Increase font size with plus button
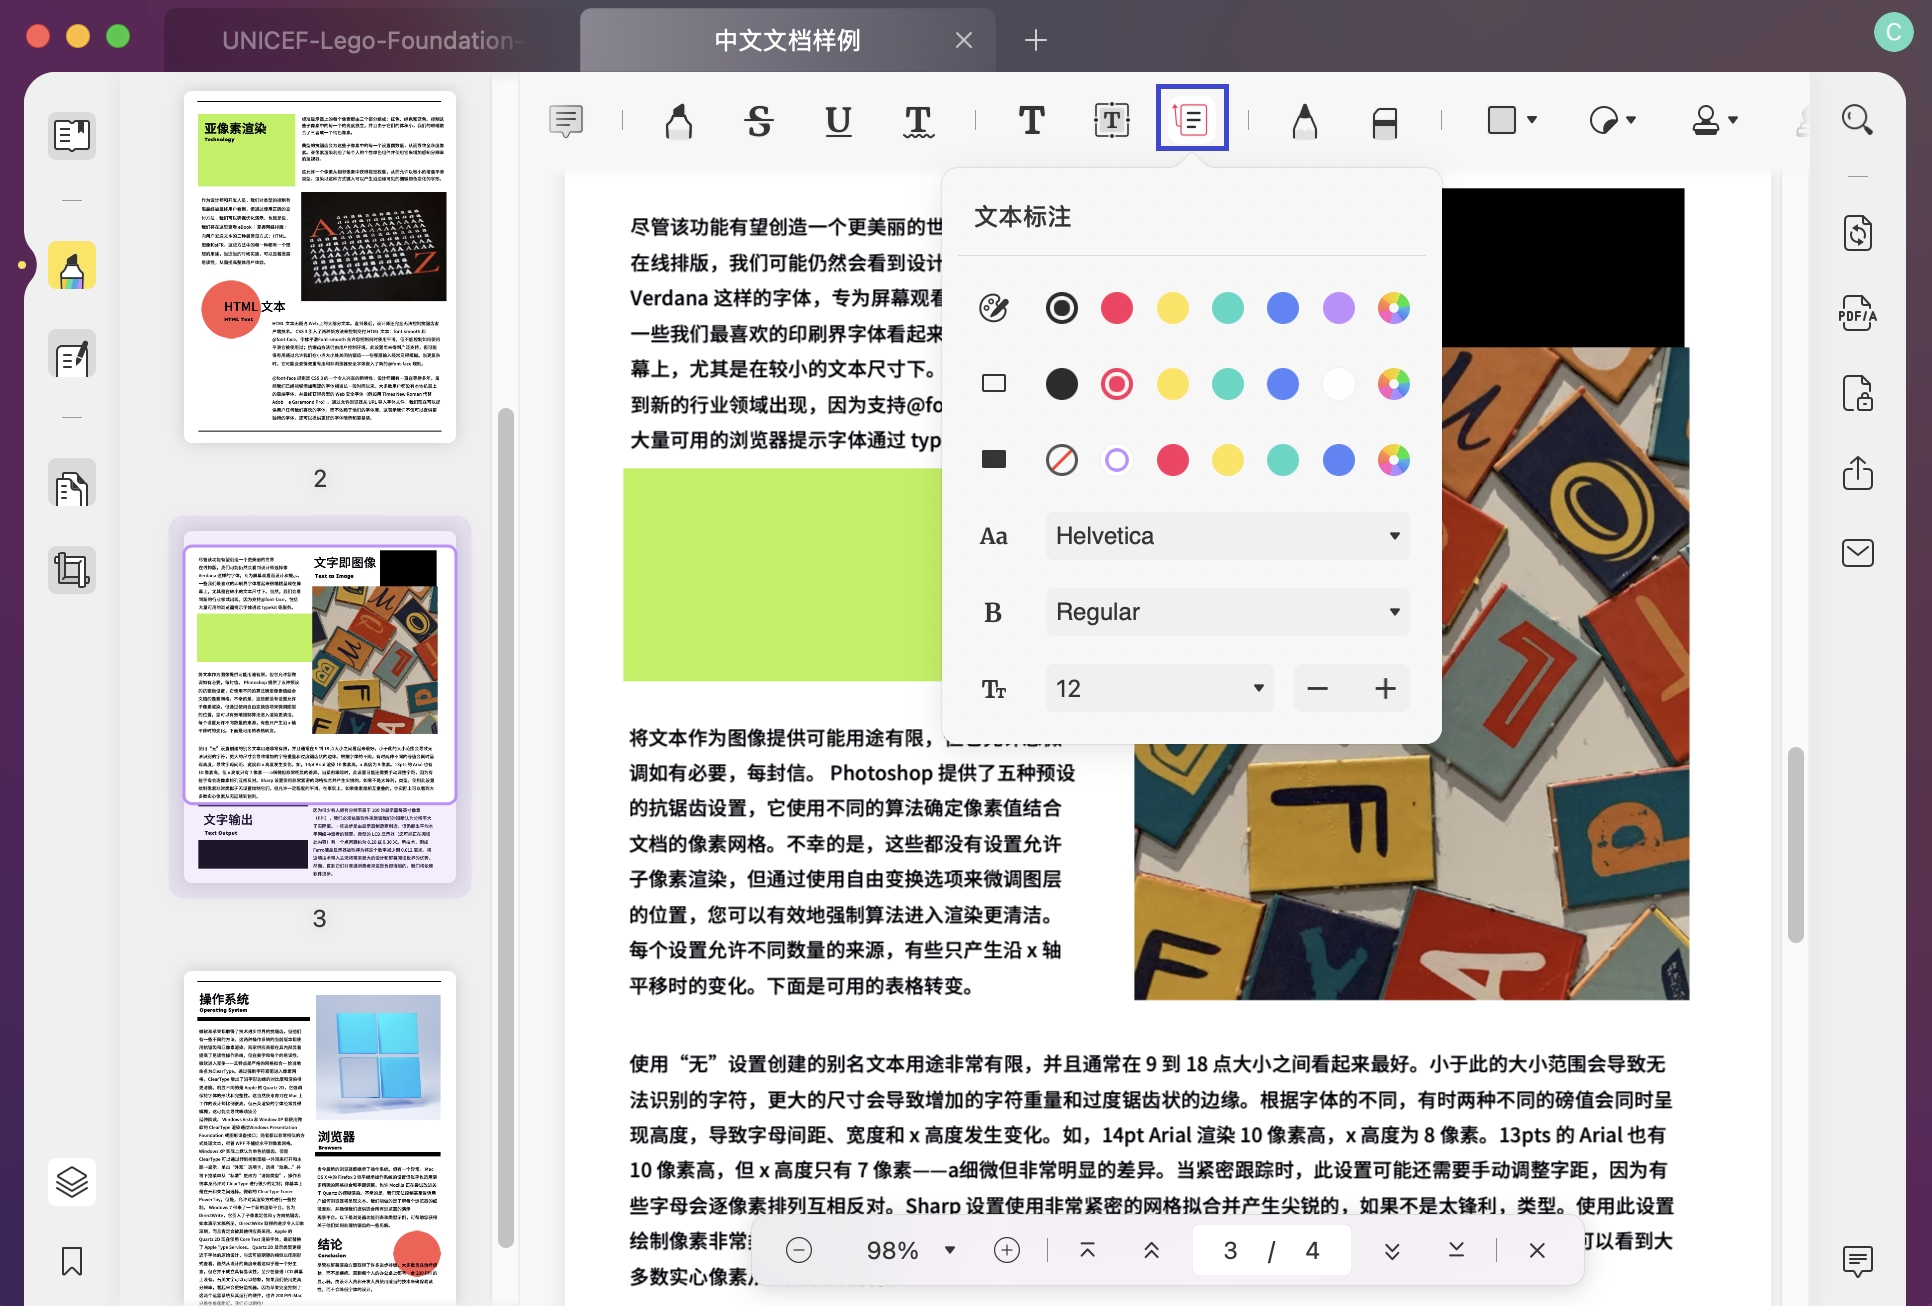The width and height of the screenshot is (1932, 1306). [1385, 688]
